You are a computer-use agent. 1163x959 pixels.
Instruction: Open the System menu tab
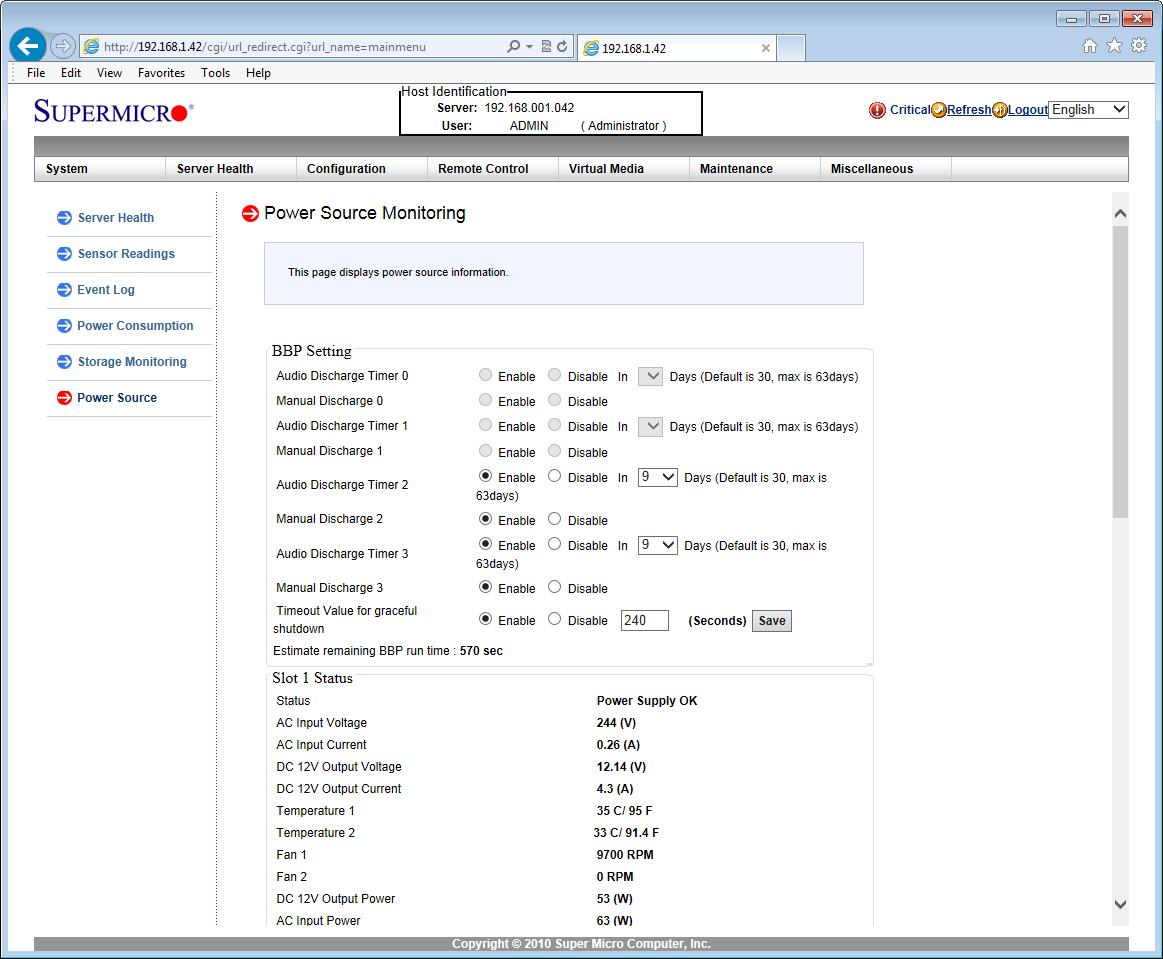pyautogui.click(x=99, y=169)
